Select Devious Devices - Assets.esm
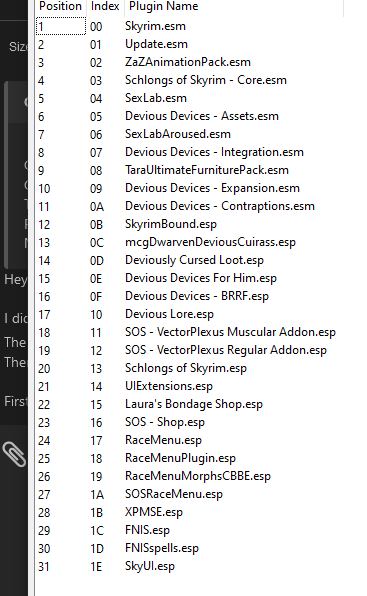This screenshot has height=596, width=367. click(x=202, y=116)
